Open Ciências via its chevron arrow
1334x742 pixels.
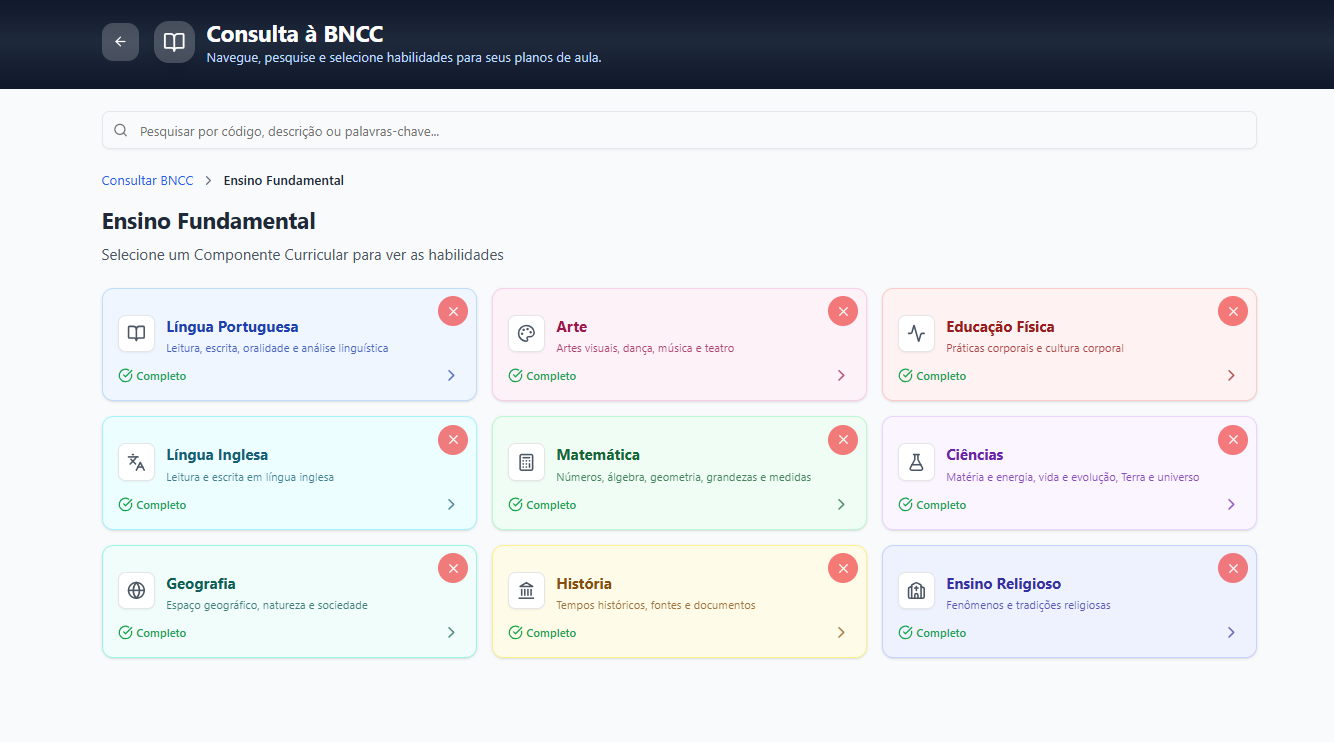point(1231,505)
